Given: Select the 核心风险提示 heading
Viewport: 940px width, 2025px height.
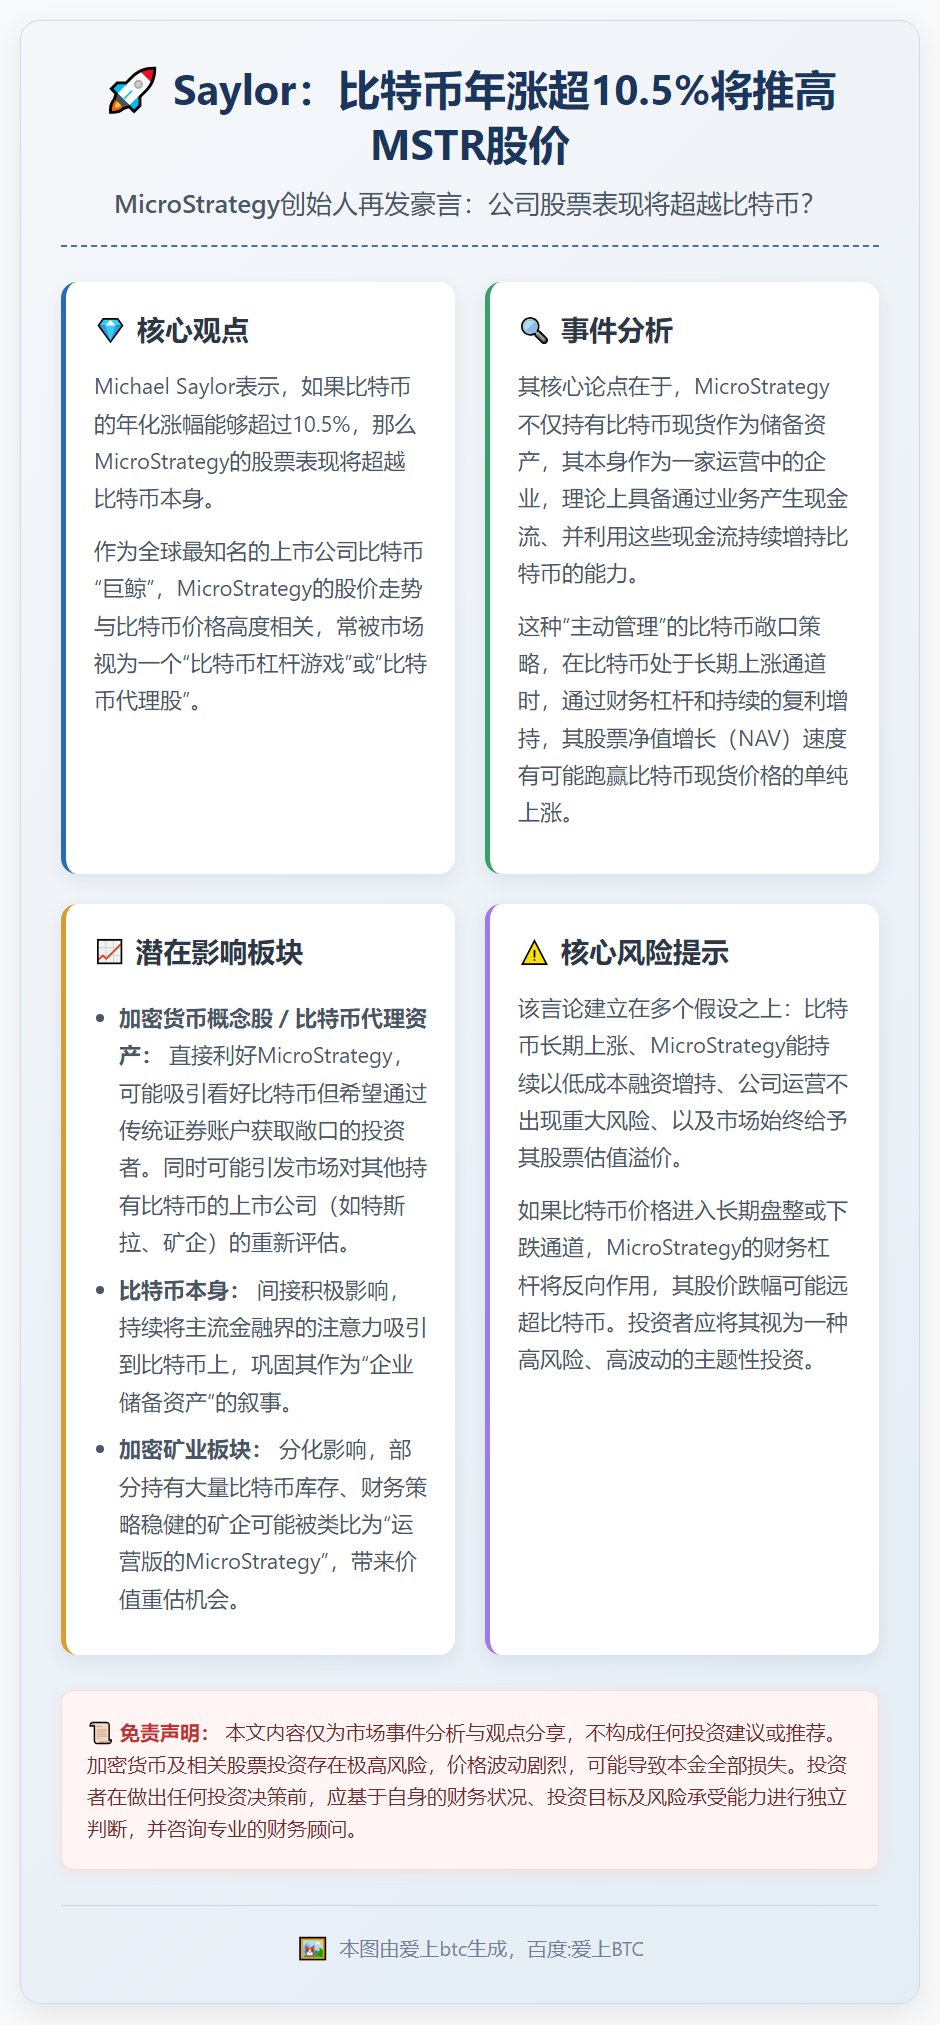Looking at the screenshot, I should pos(645,952).
